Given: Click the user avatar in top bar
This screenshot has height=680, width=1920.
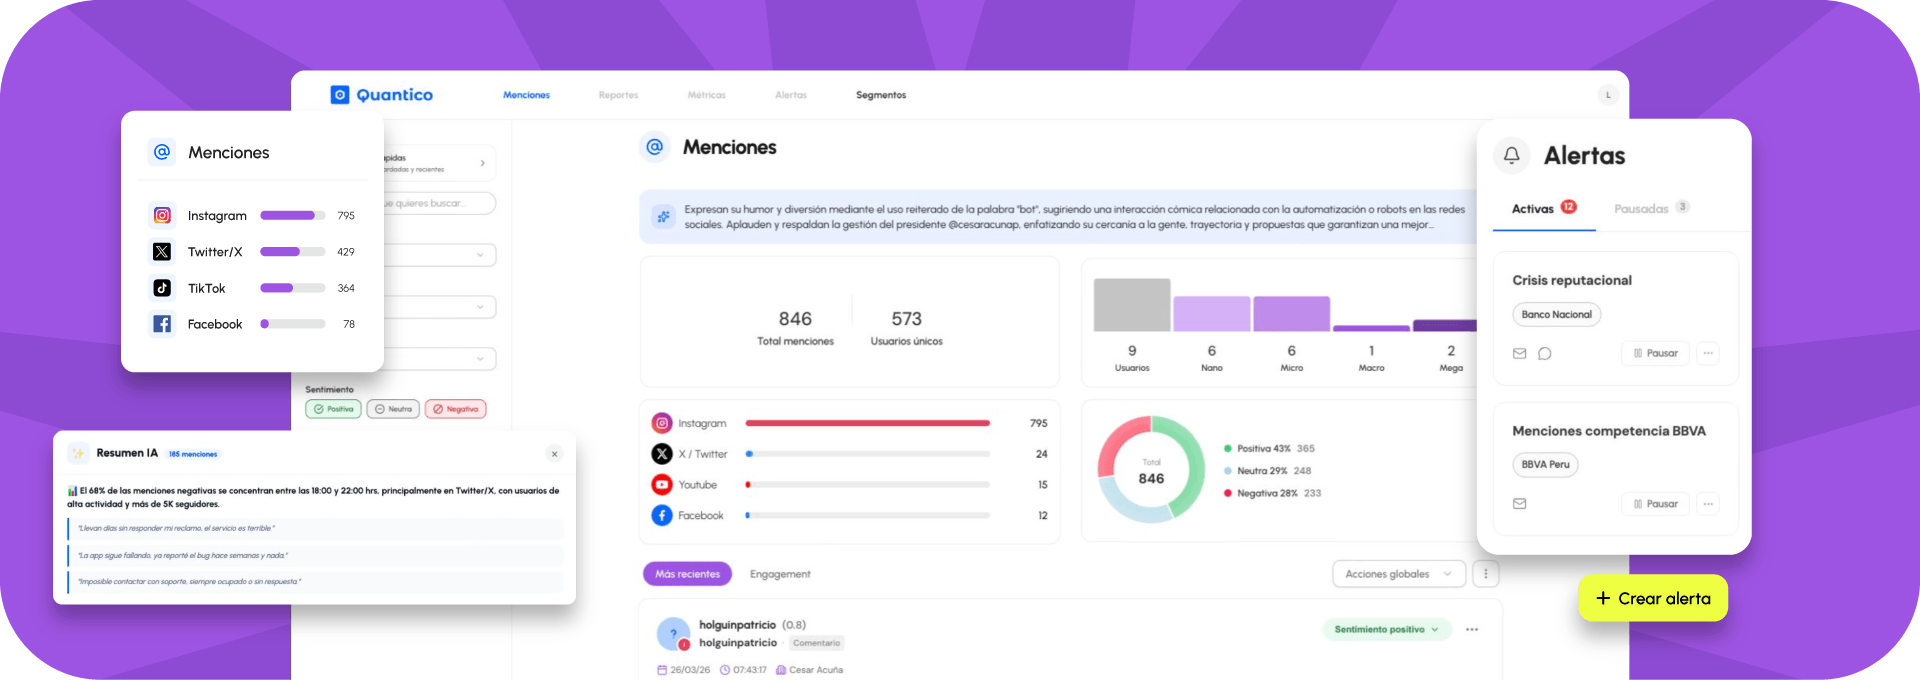Looking at the screenshot, I should 1608,95.
